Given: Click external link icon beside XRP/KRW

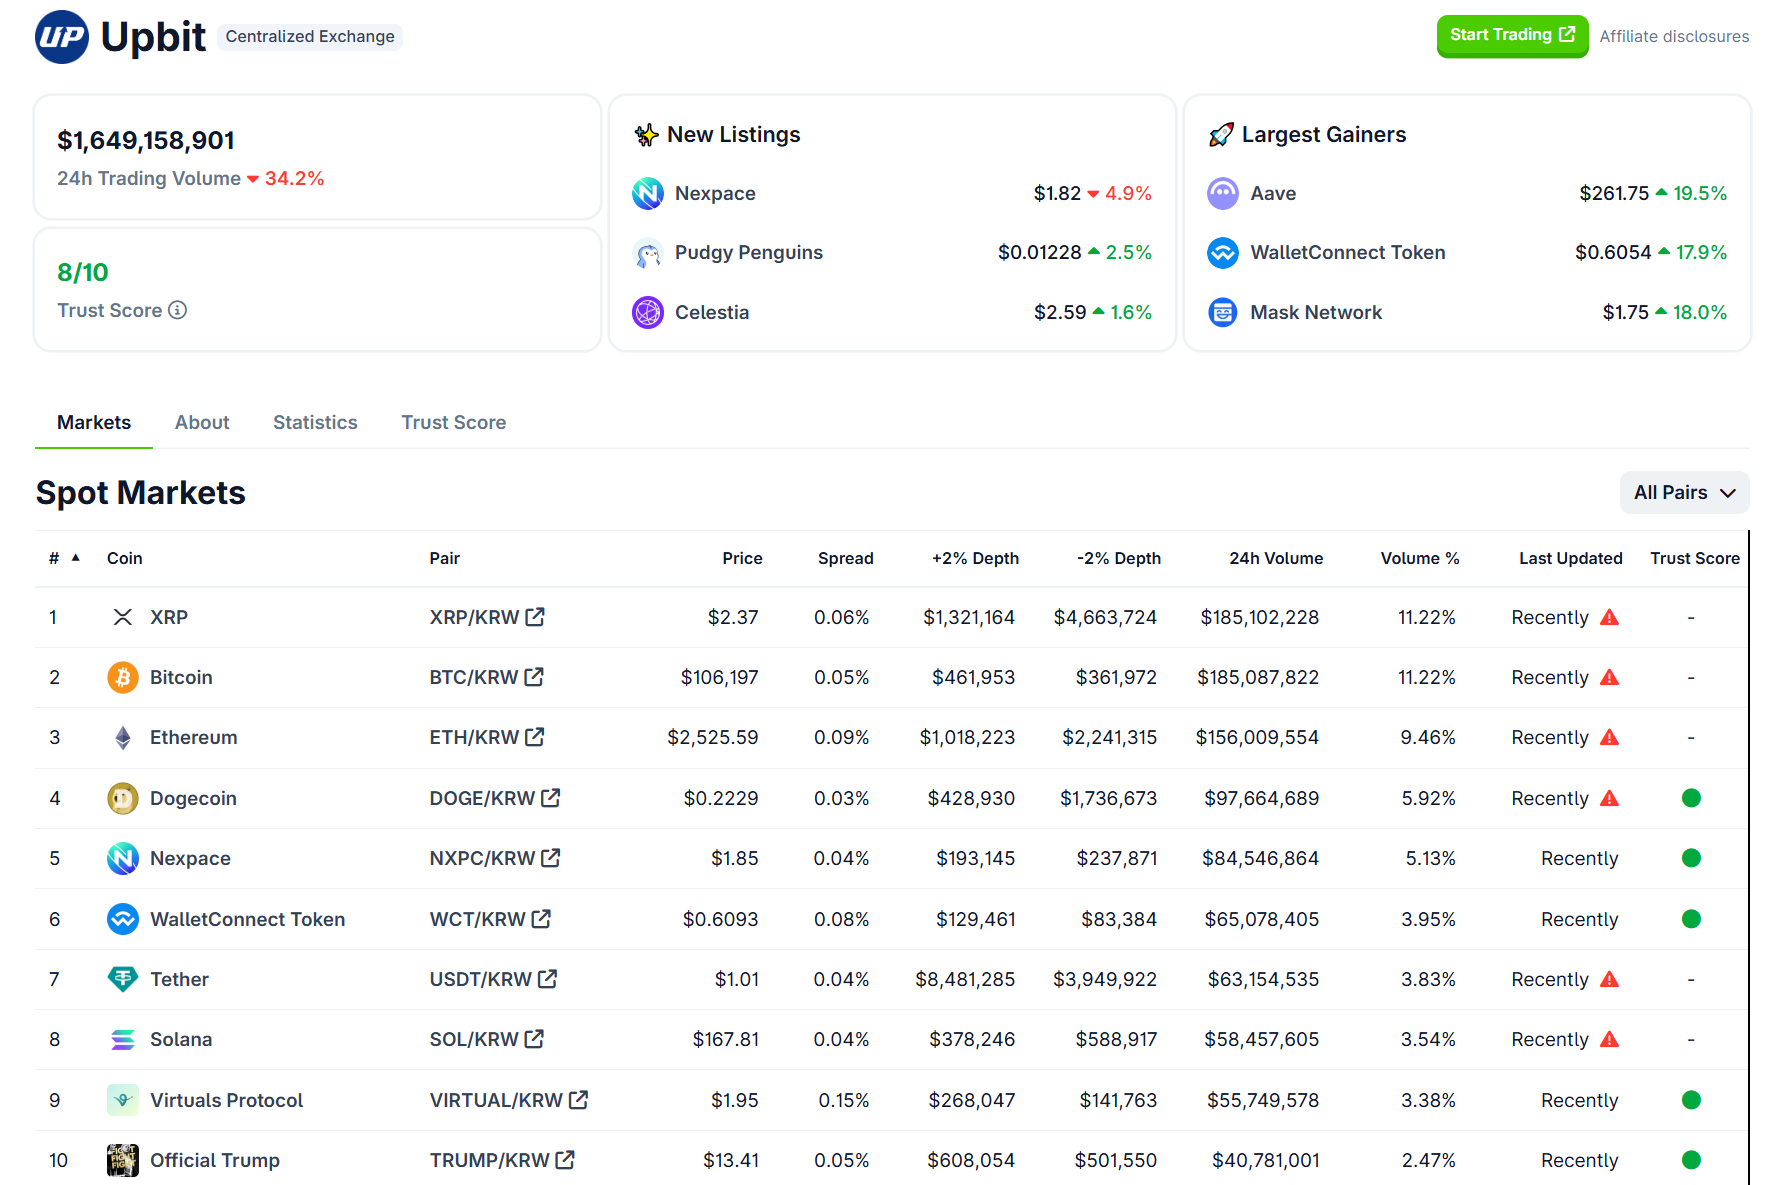Looking at the screenshot, I should (x=535, y=617).
